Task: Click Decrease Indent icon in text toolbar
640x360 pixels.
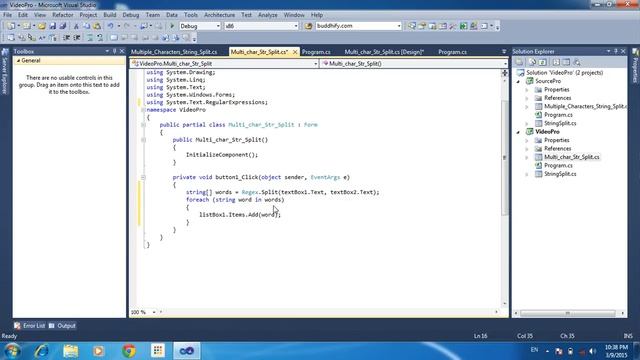Action: click(x=66, y=38)
